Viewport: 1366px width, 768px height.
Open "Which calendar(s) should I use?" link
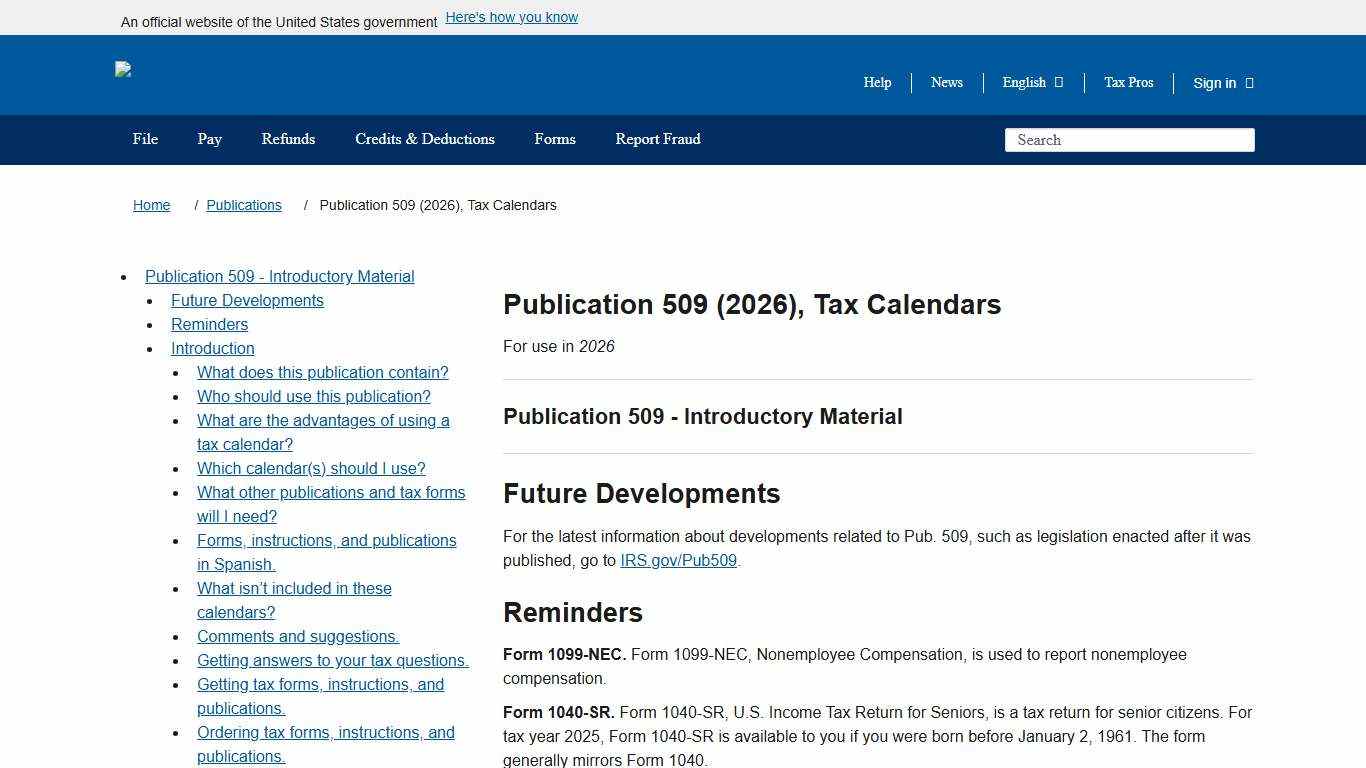[x=311, y=468]
